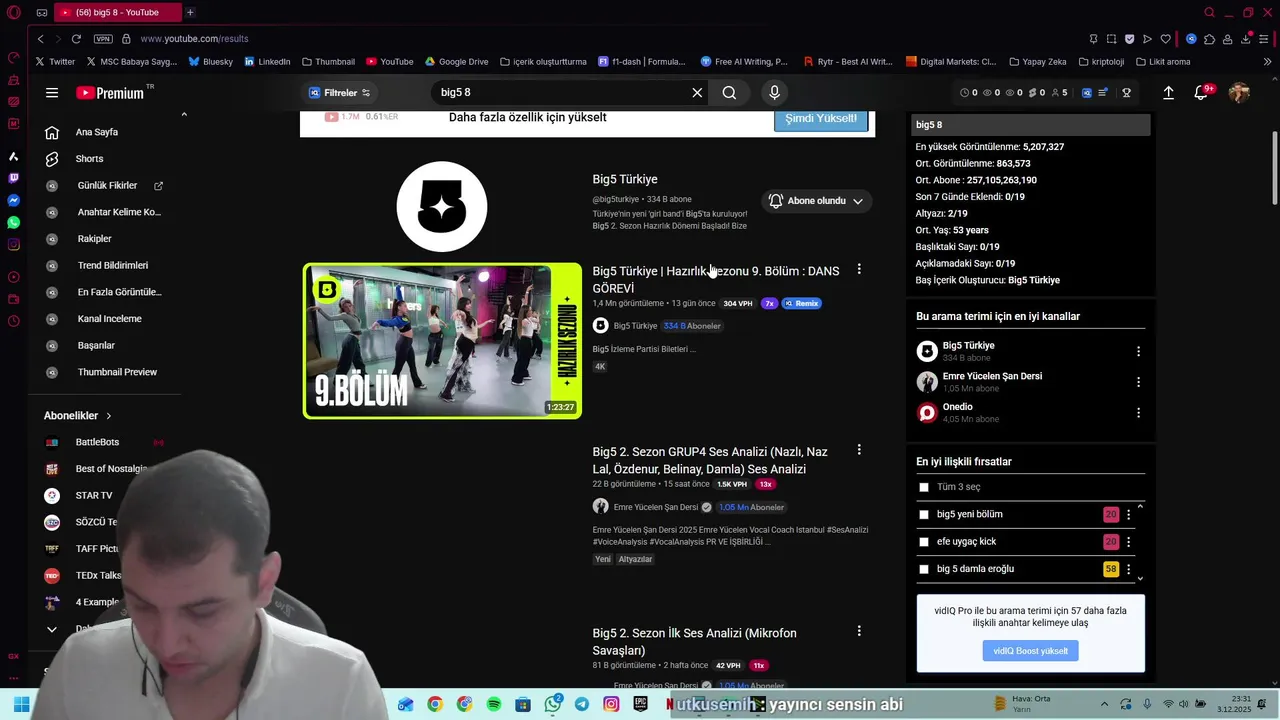Image resolution: width=1280 pixels, height=720 pixels.
Task: Play the 9.BÖLÜM video thumbnail
Action: tap(442, 341)
